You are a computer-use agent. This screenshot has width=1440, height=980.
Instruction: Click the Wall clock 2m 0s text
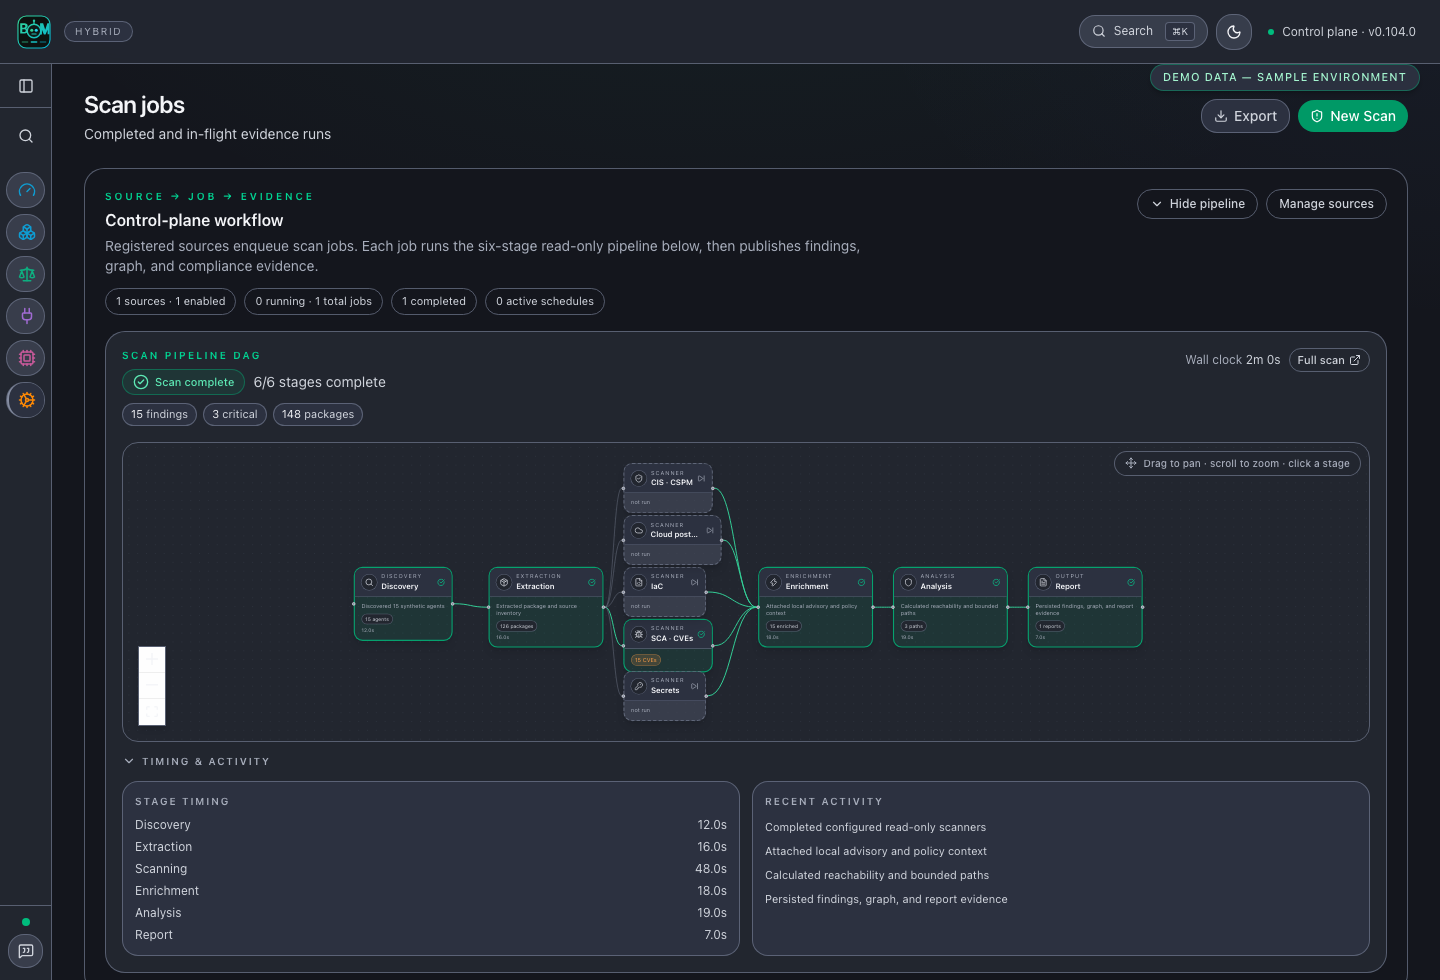[1233, 360]
